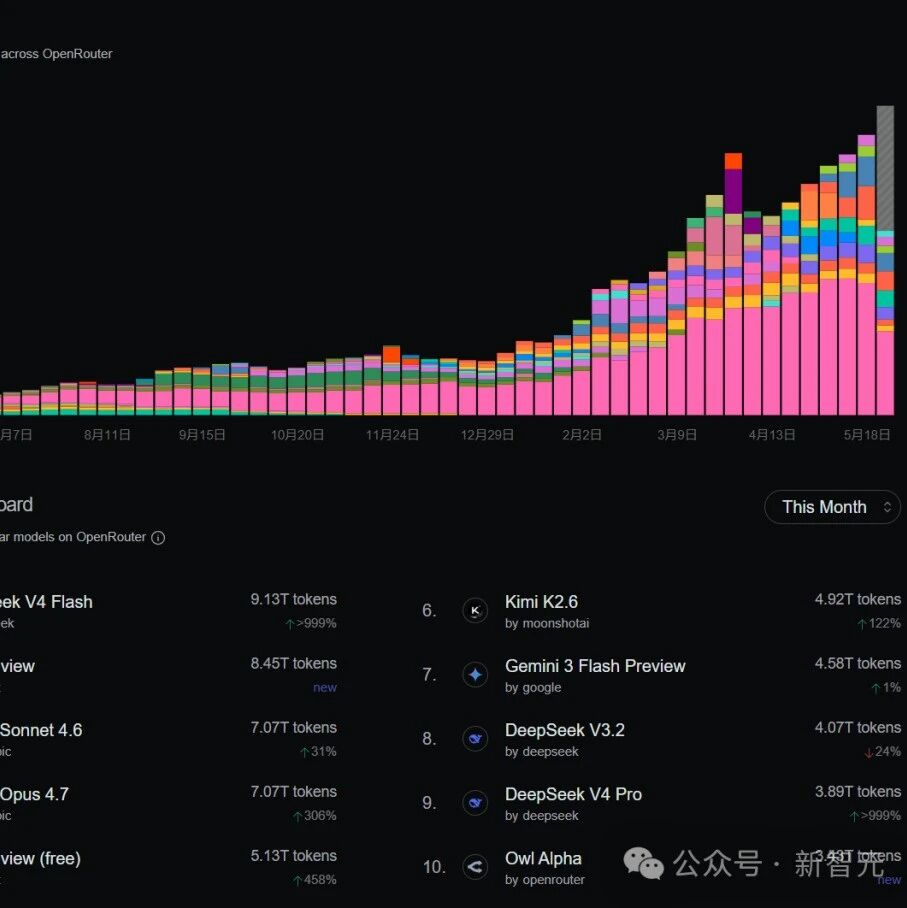Click the 3月9日 axis date label

[x=676, y=435]
